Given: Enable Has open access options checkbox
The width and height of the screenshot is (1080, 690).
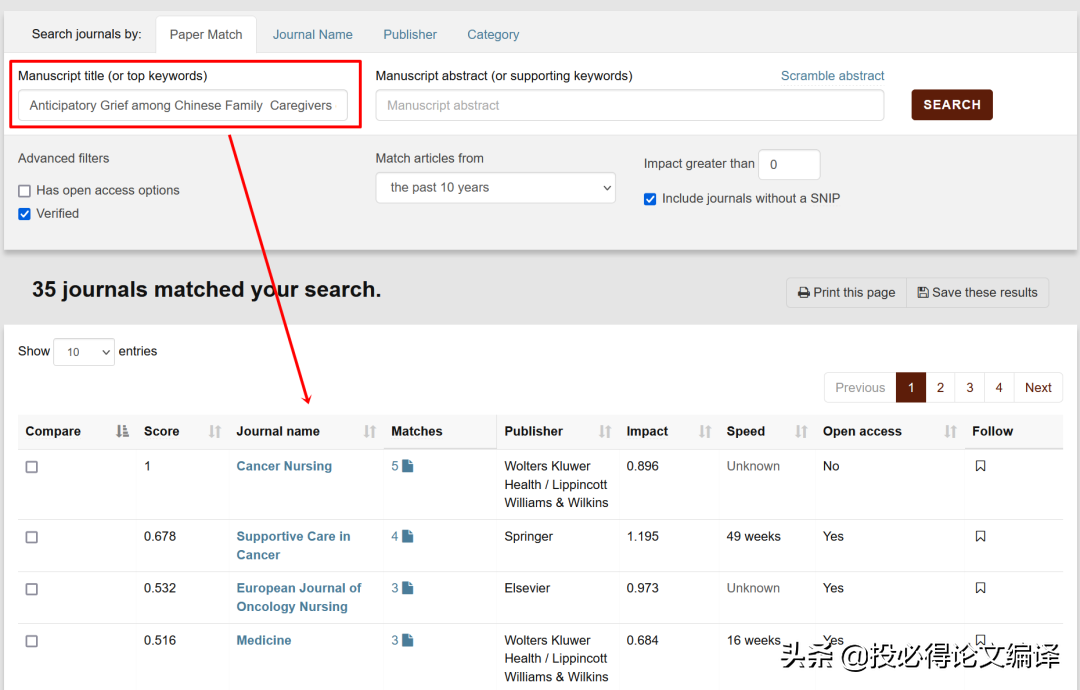Looking at the screenshot, I should click(x=25, y=191).
